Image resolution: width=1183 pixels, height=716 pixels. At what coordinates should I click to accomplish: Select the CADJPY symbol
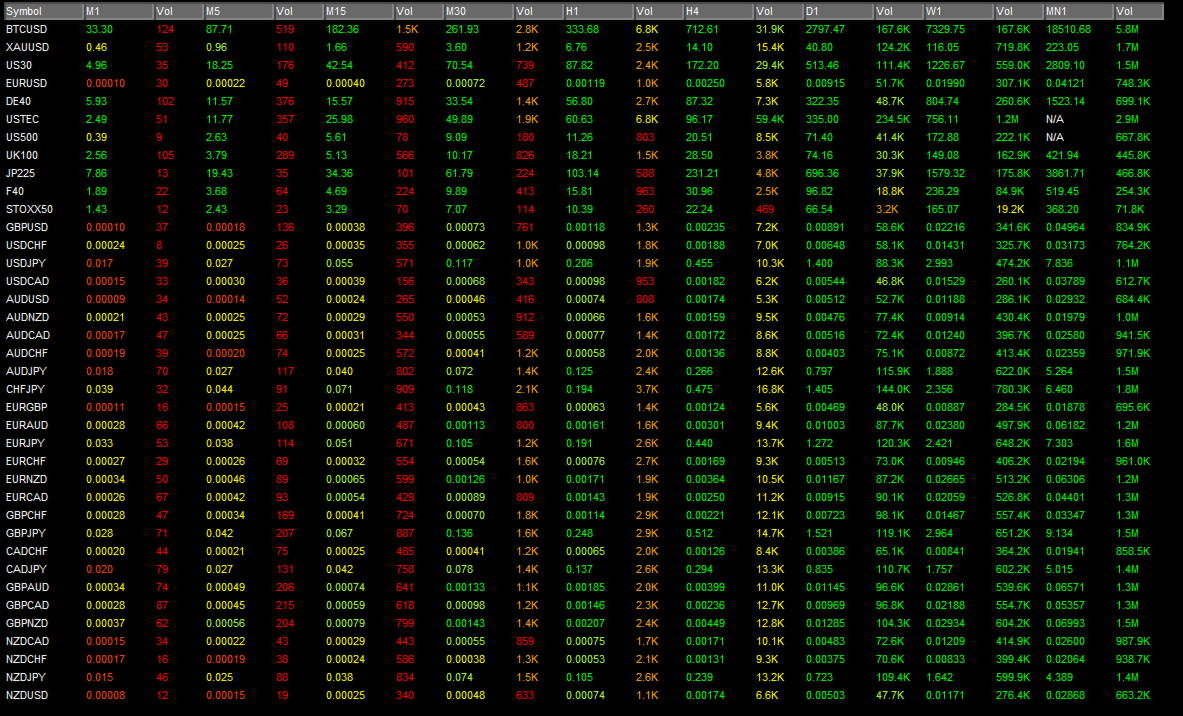click(x=26, y=570)
